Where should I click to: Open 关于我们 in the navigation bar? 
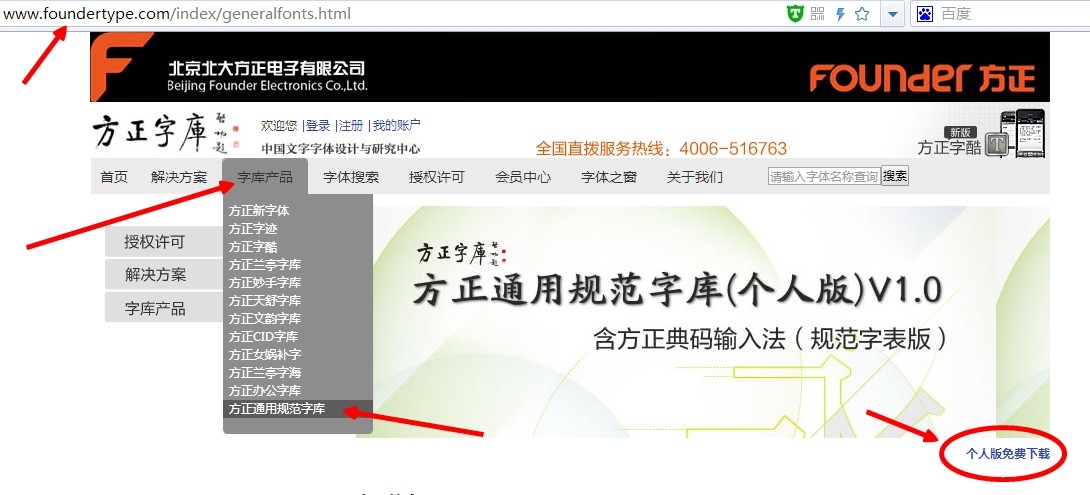(694, 177)
